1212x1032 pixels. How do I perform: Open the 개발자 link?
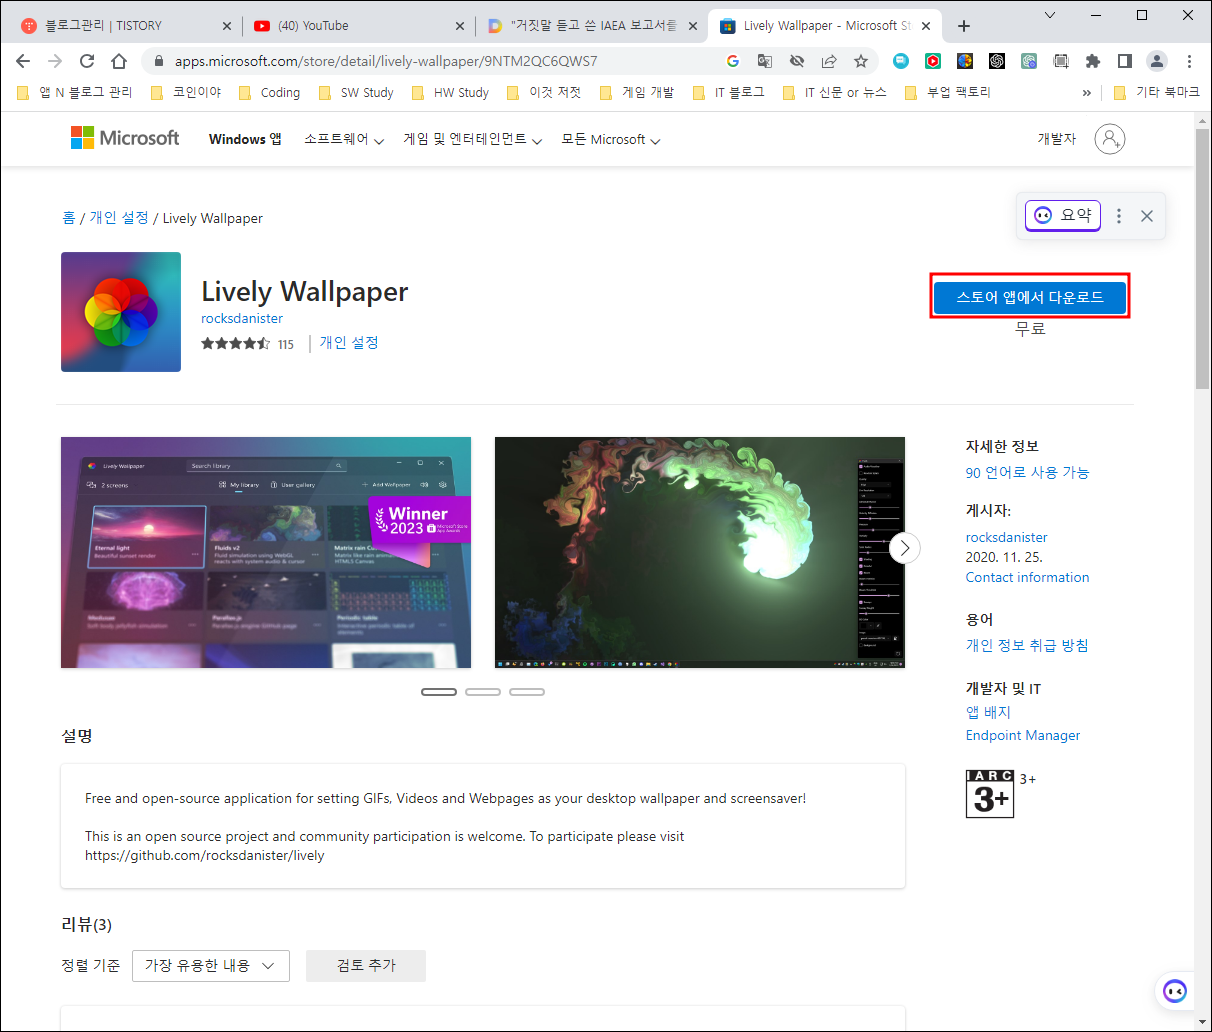(1057, 139)
